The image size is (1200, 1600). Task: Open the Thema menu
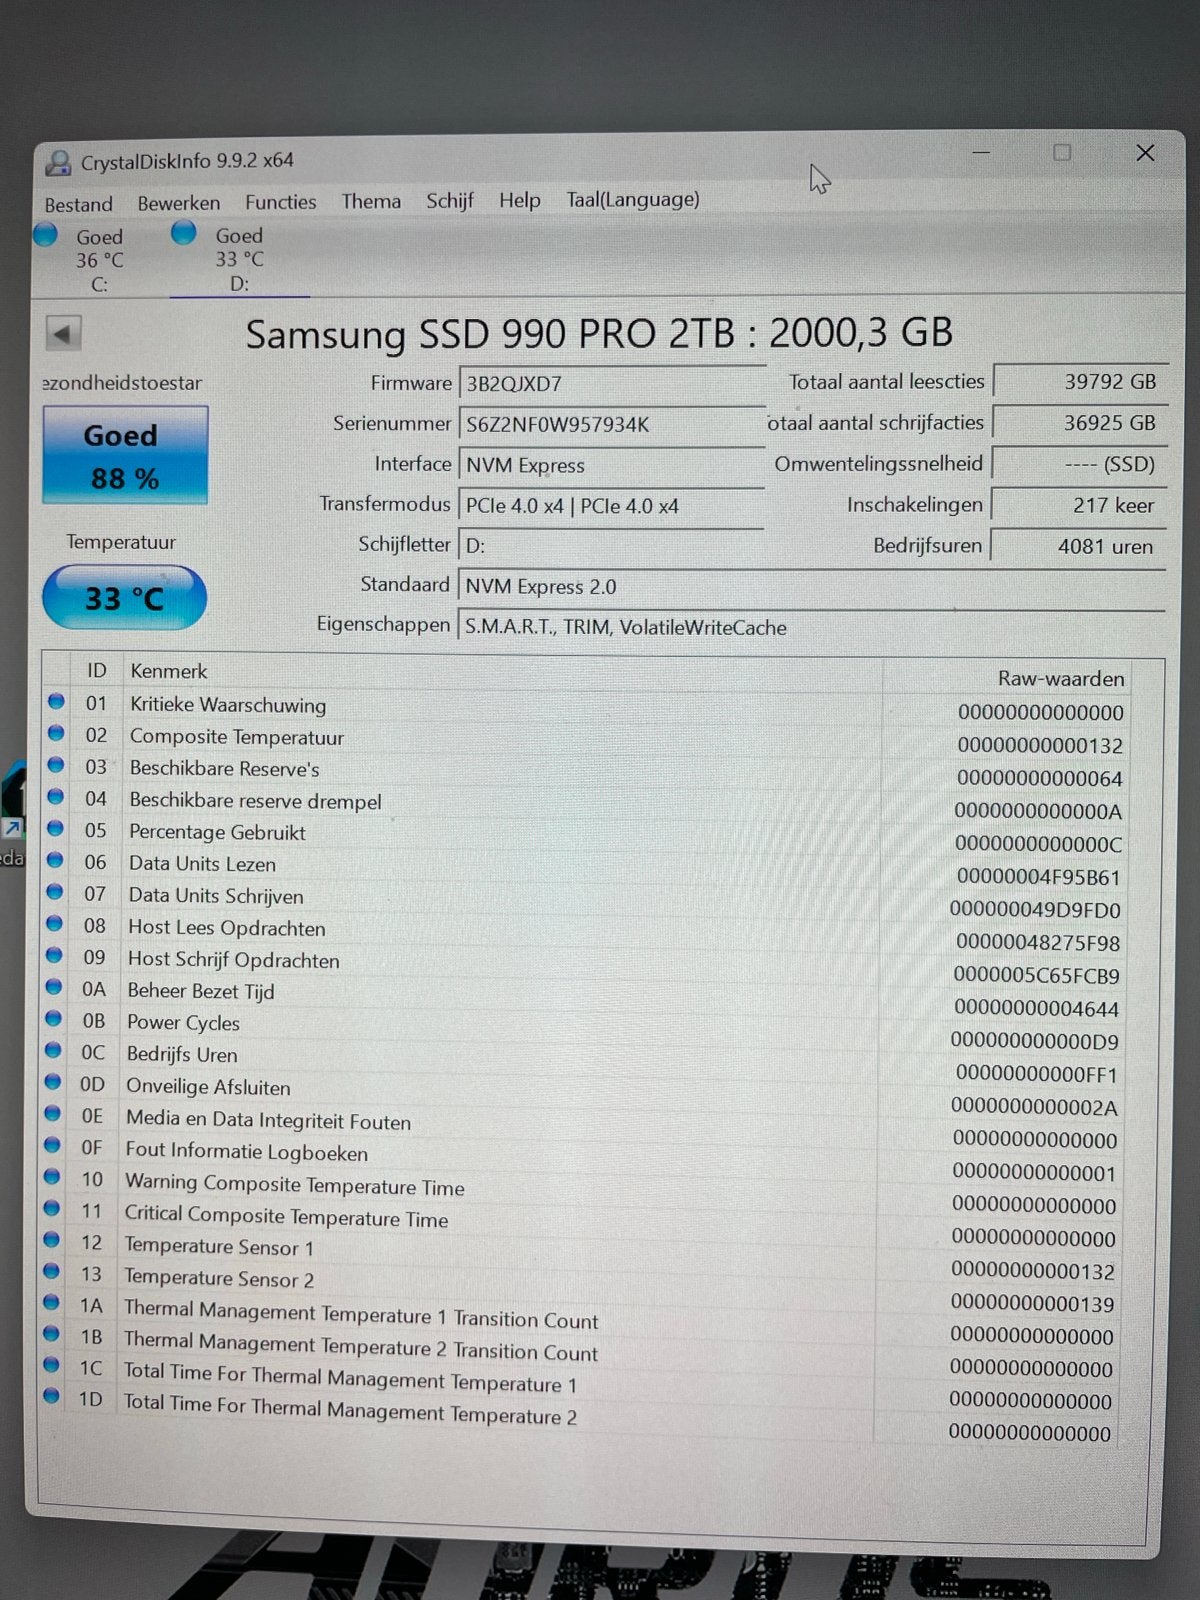pyautogui.click(x=371, y=201)
